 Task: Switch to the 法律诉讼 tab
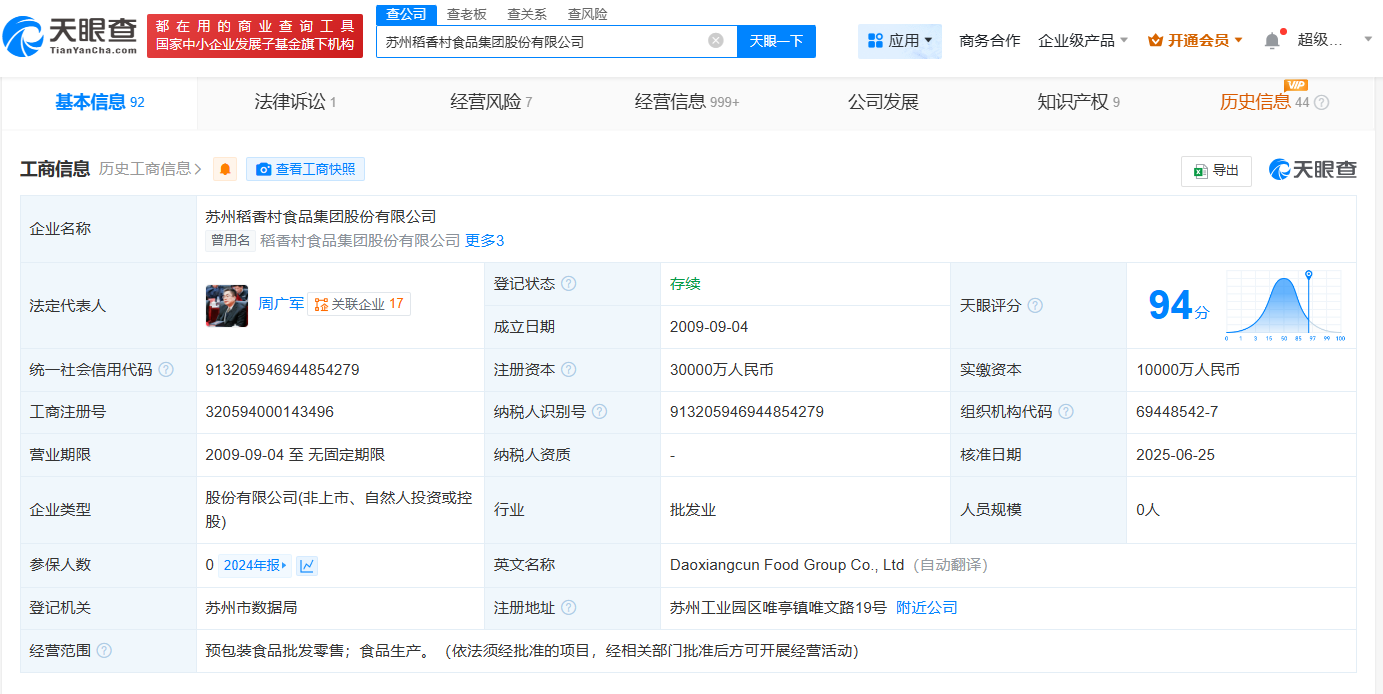295,102
